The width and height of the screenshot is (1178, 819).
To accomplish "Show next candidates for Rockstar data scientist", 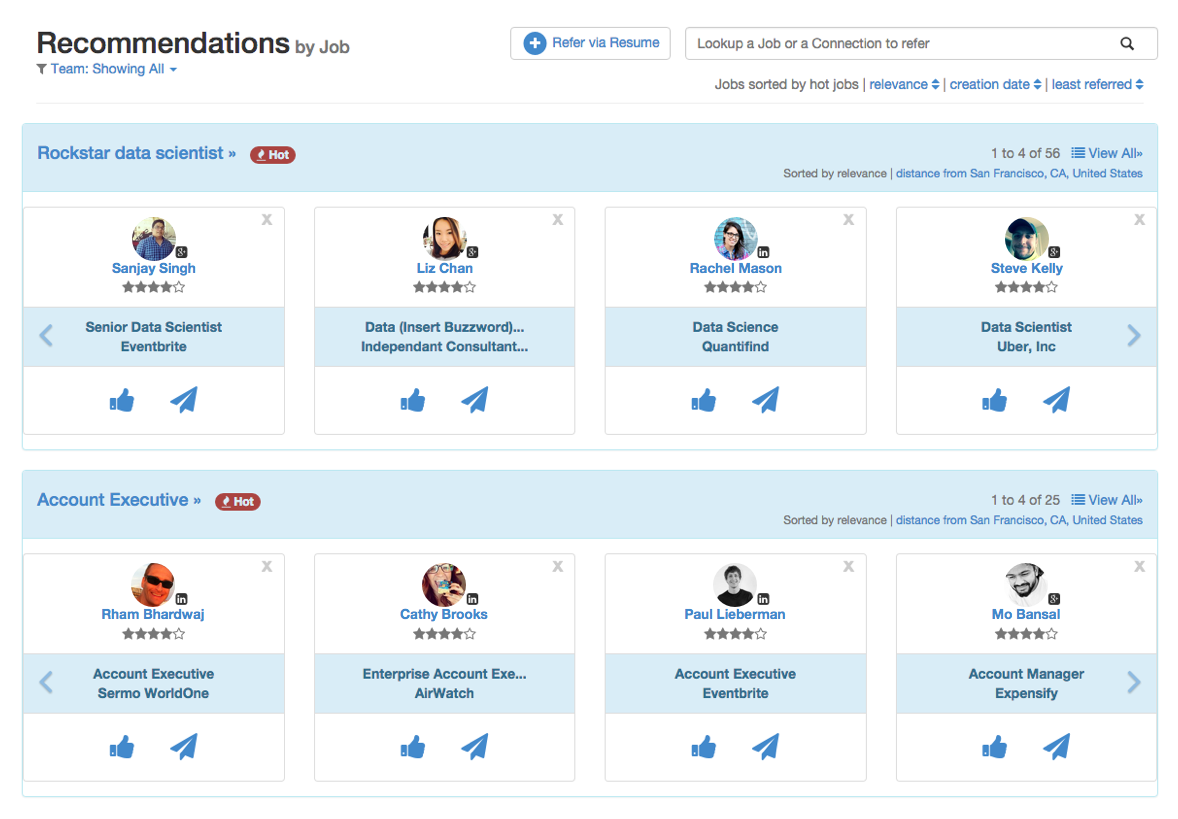I will [1133, 336].
